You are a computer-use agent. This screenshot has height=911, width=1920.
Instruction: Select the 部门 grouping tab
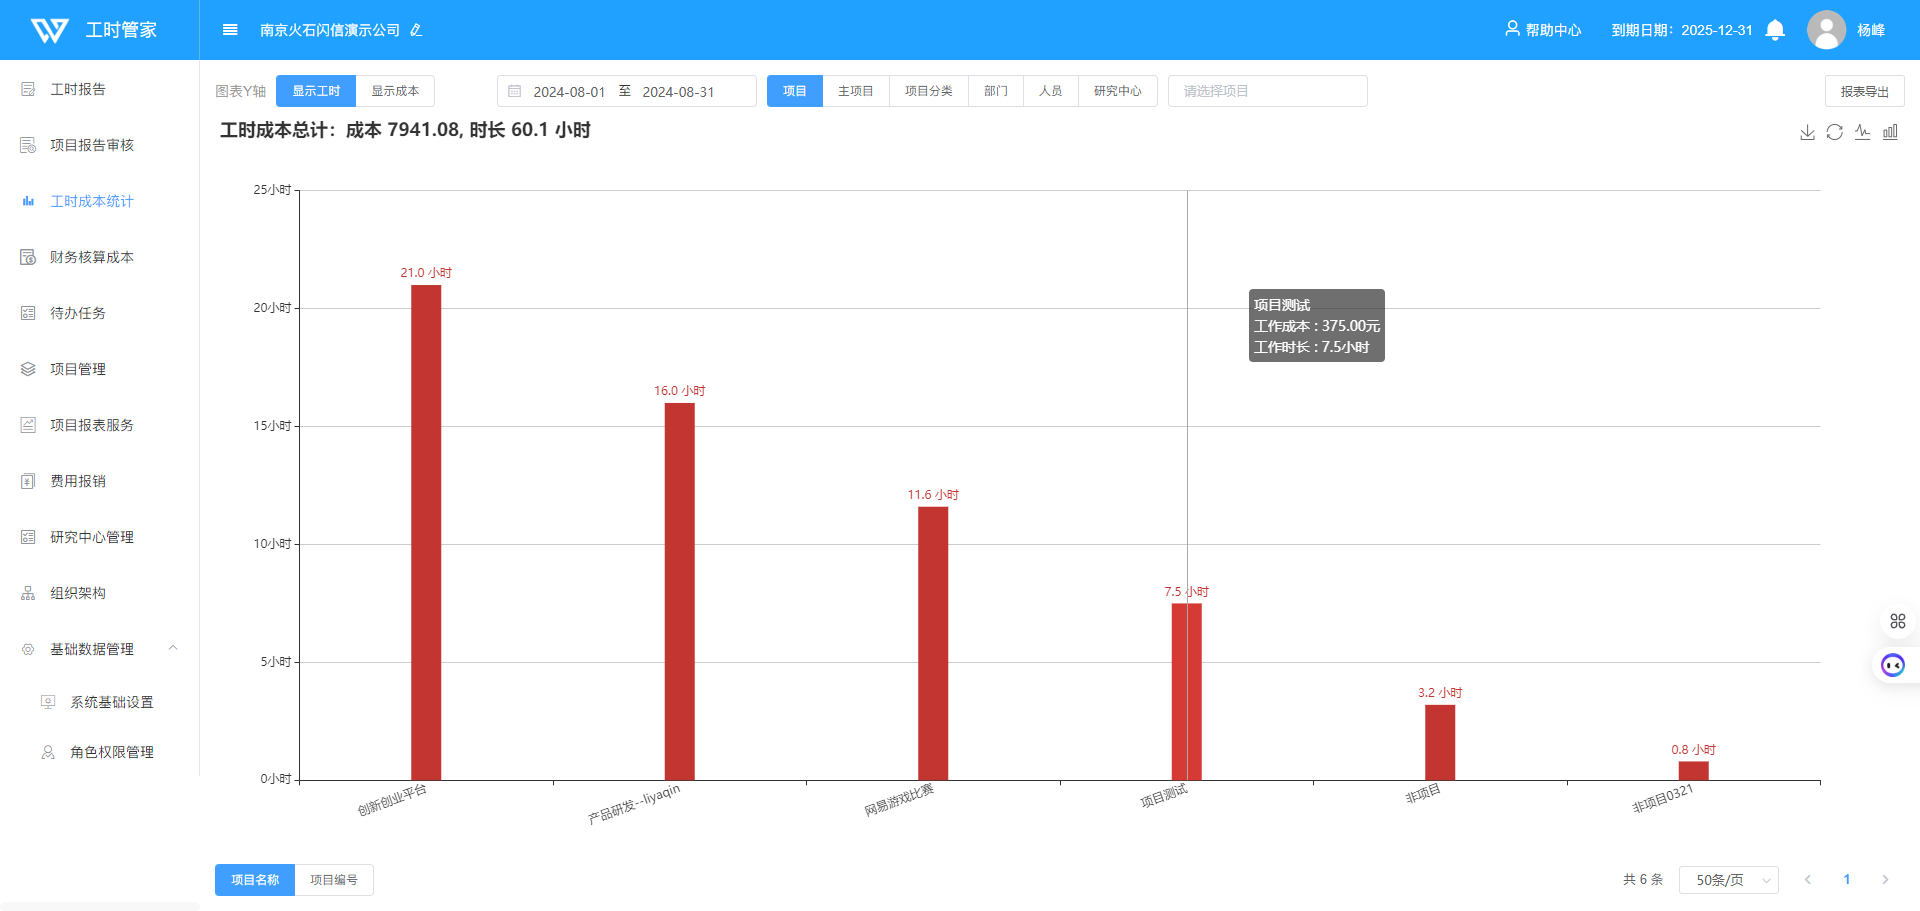(996, 91)
